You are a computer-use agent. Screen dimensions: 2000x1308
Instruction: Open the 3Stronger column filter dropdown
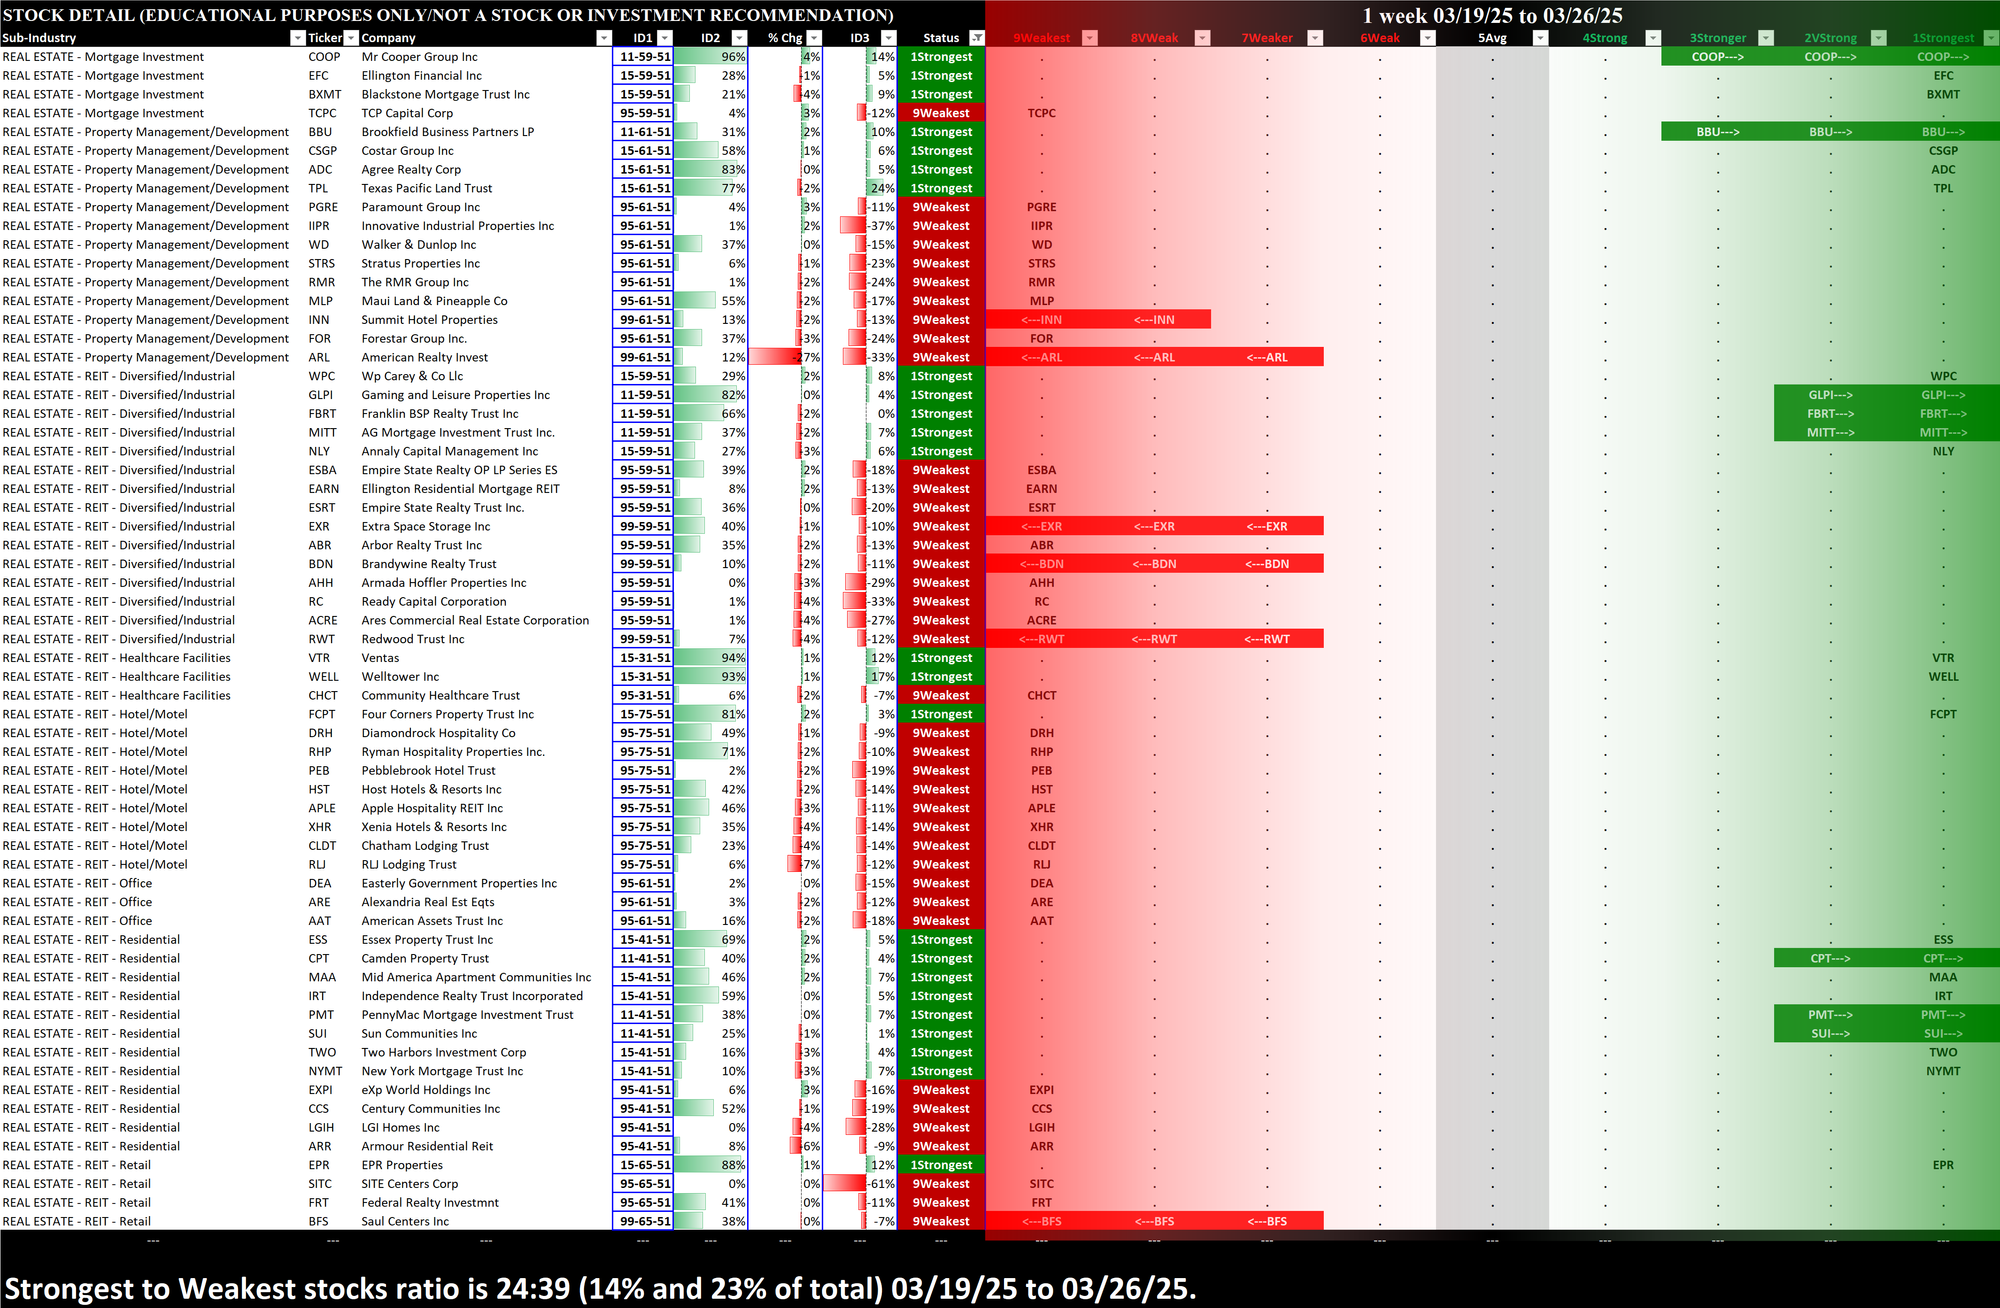(1766, 38)
